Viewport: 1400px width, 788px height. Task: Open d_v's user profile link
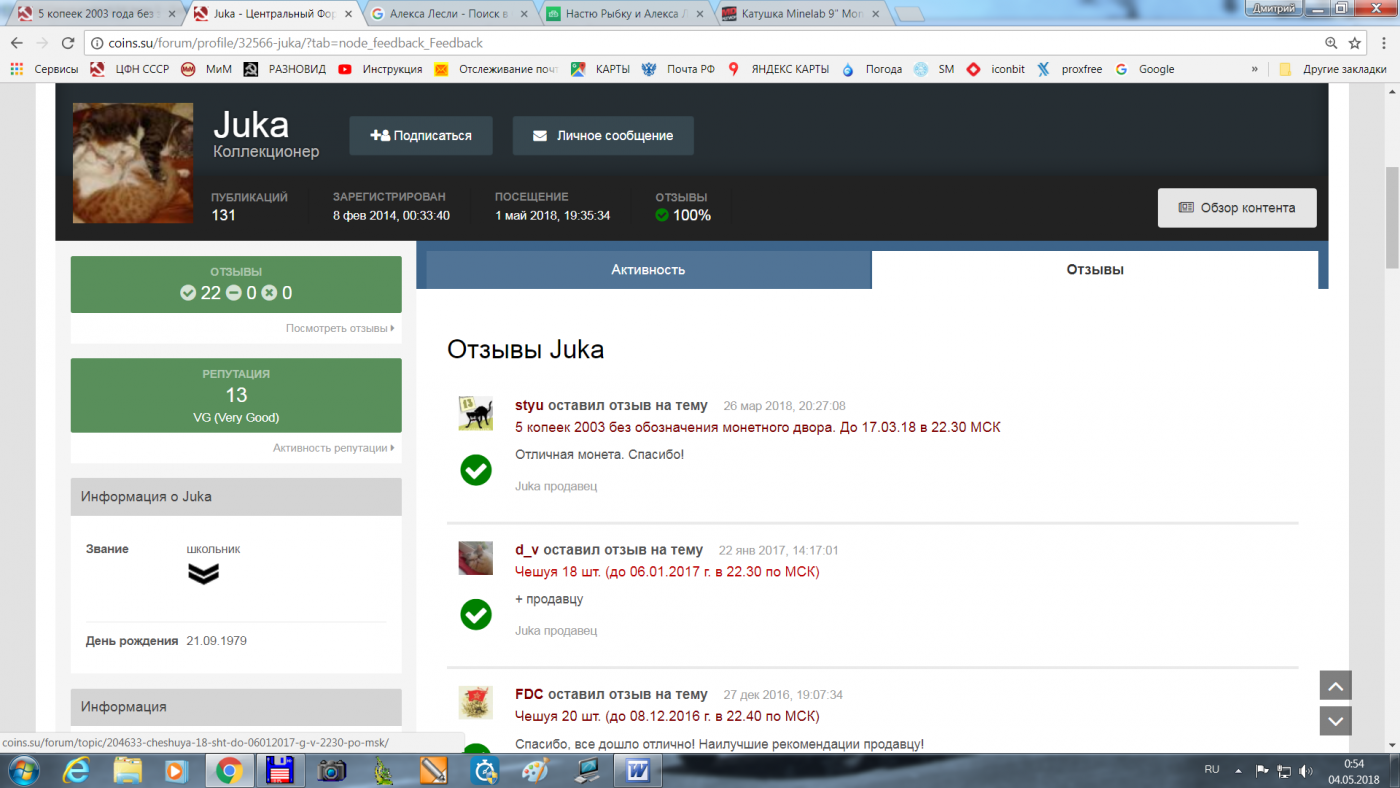coord(527,550)
